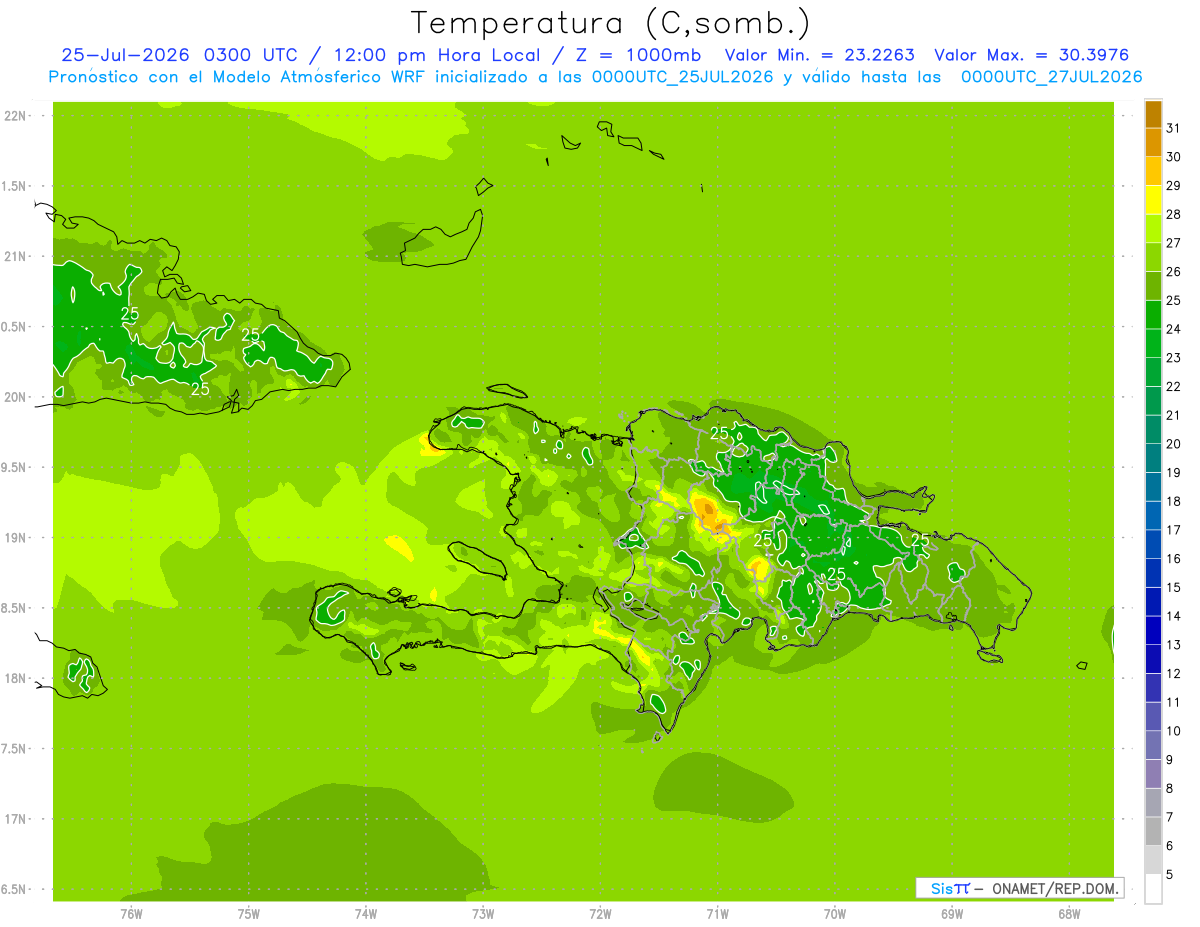Click the title "Temperatura (C,somb.)"
Image resolution: width=1200 pixels, height=927 pixels.
(611, 23)
